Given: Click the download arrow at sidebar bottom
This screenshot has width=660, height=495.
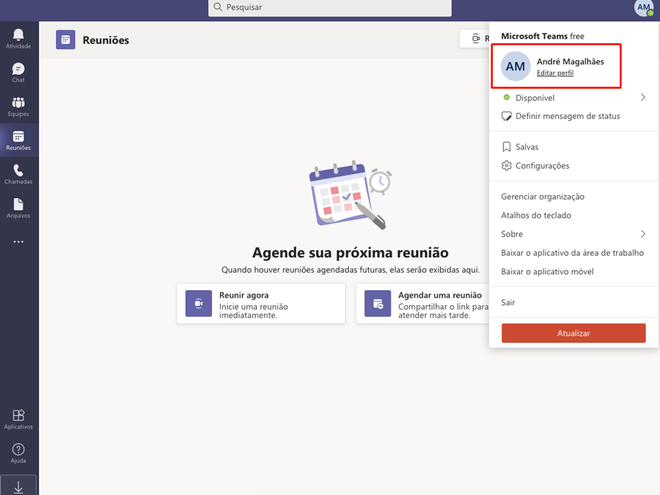Looking at the screenshot, I should pyautogui.click(x=18, y=487).
